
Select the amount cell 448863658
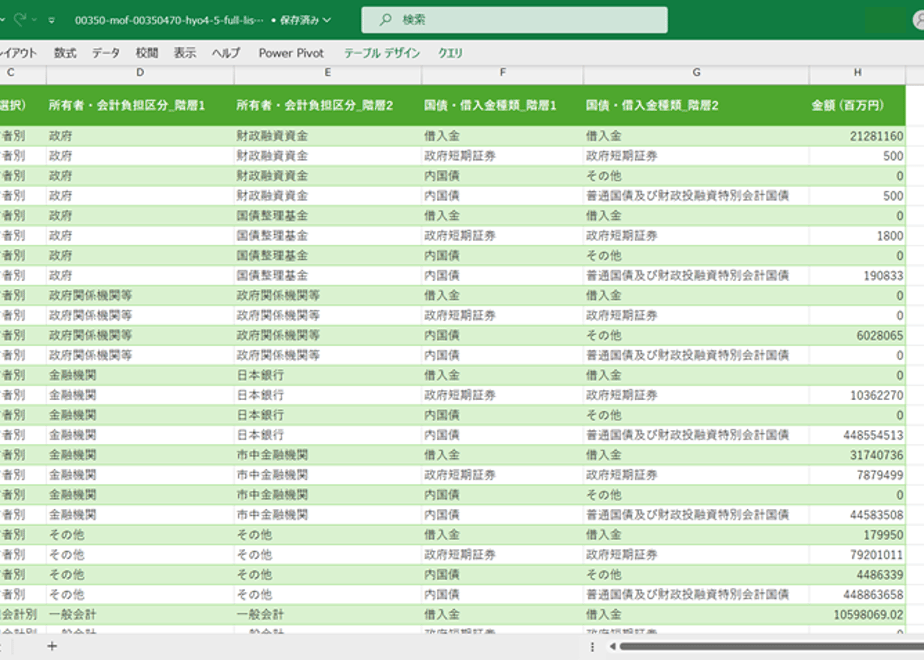pyautogui.click(x=857, y=595)
